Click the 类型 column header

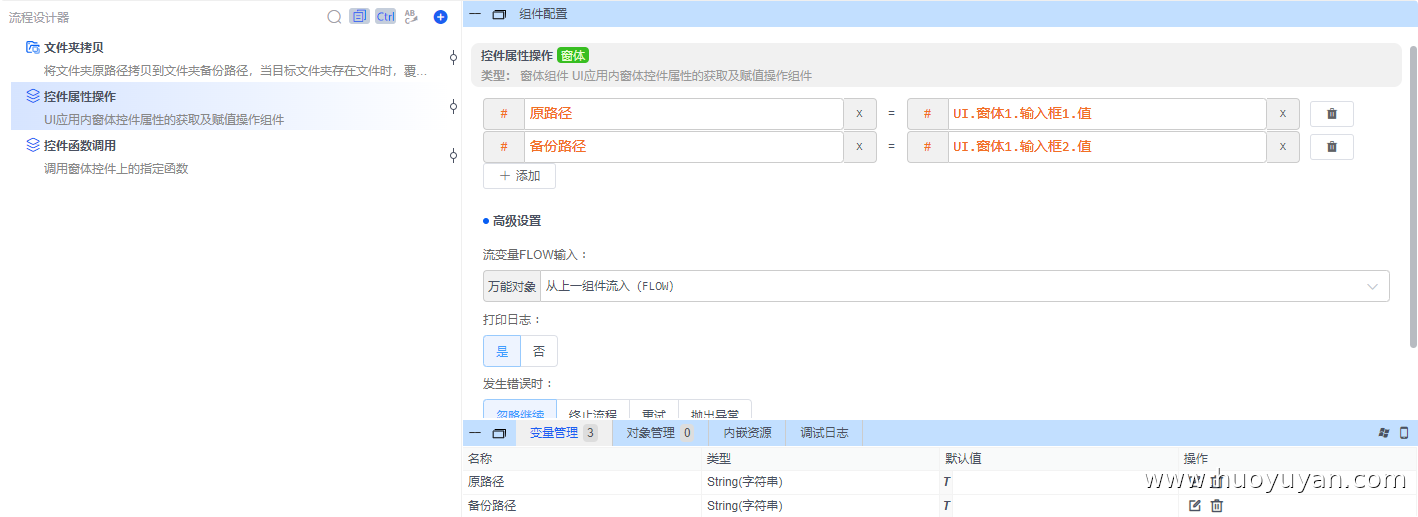pos(719,458)
